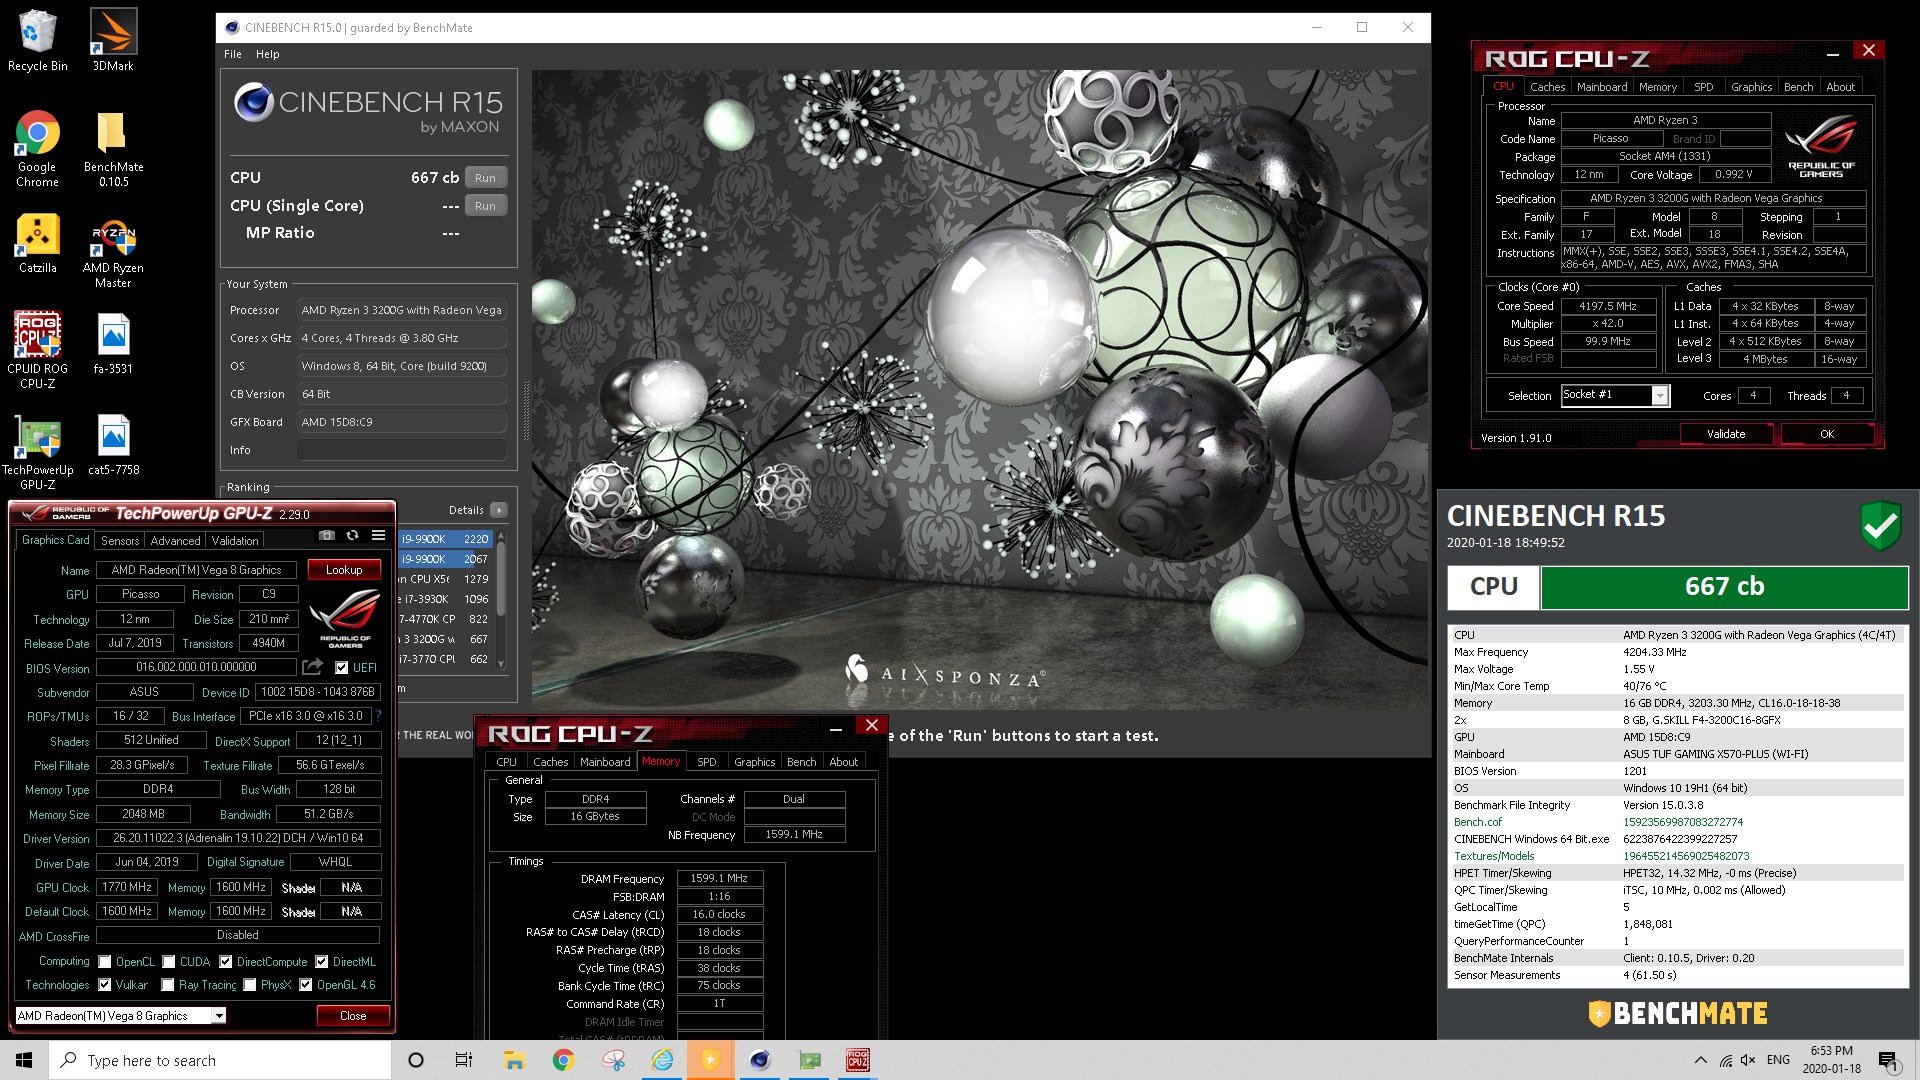This screenshot has height=1080, width=1920.
Task: Click the BIOS export share icon in GPU-Z
Action: (x=313, y=667)
